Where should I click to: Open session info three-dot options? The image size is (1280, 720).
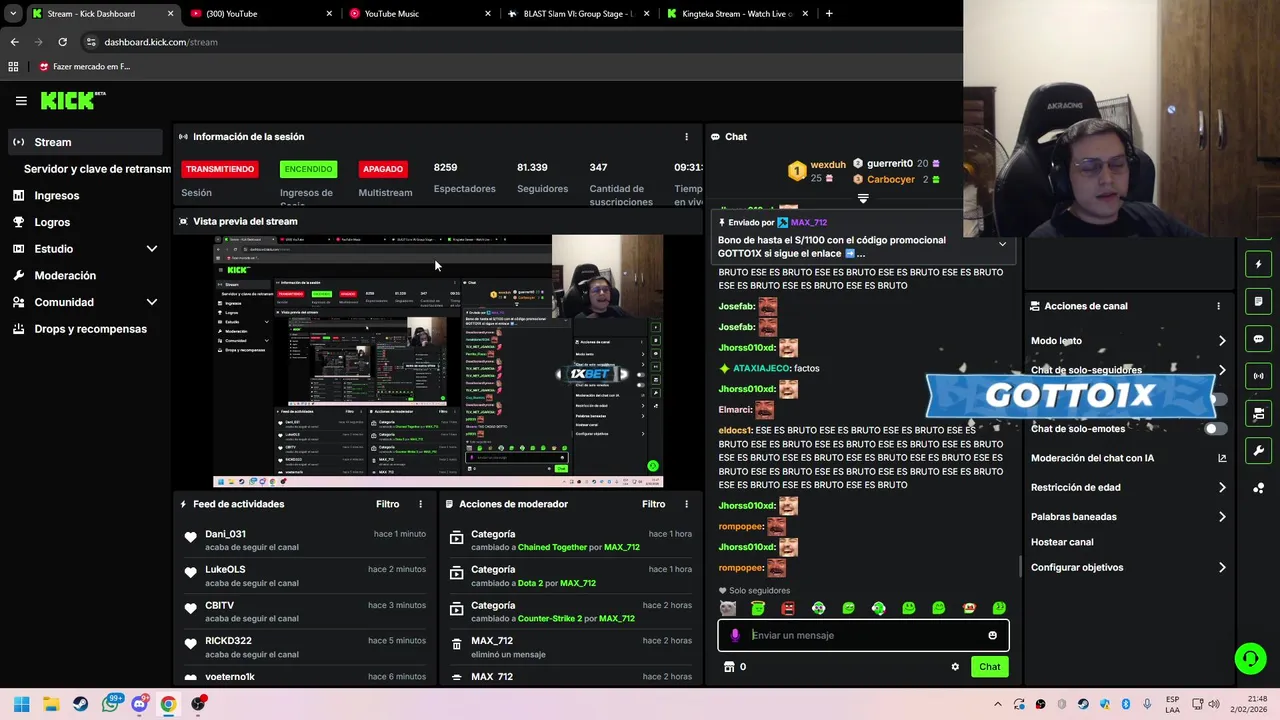click(686, 137)
